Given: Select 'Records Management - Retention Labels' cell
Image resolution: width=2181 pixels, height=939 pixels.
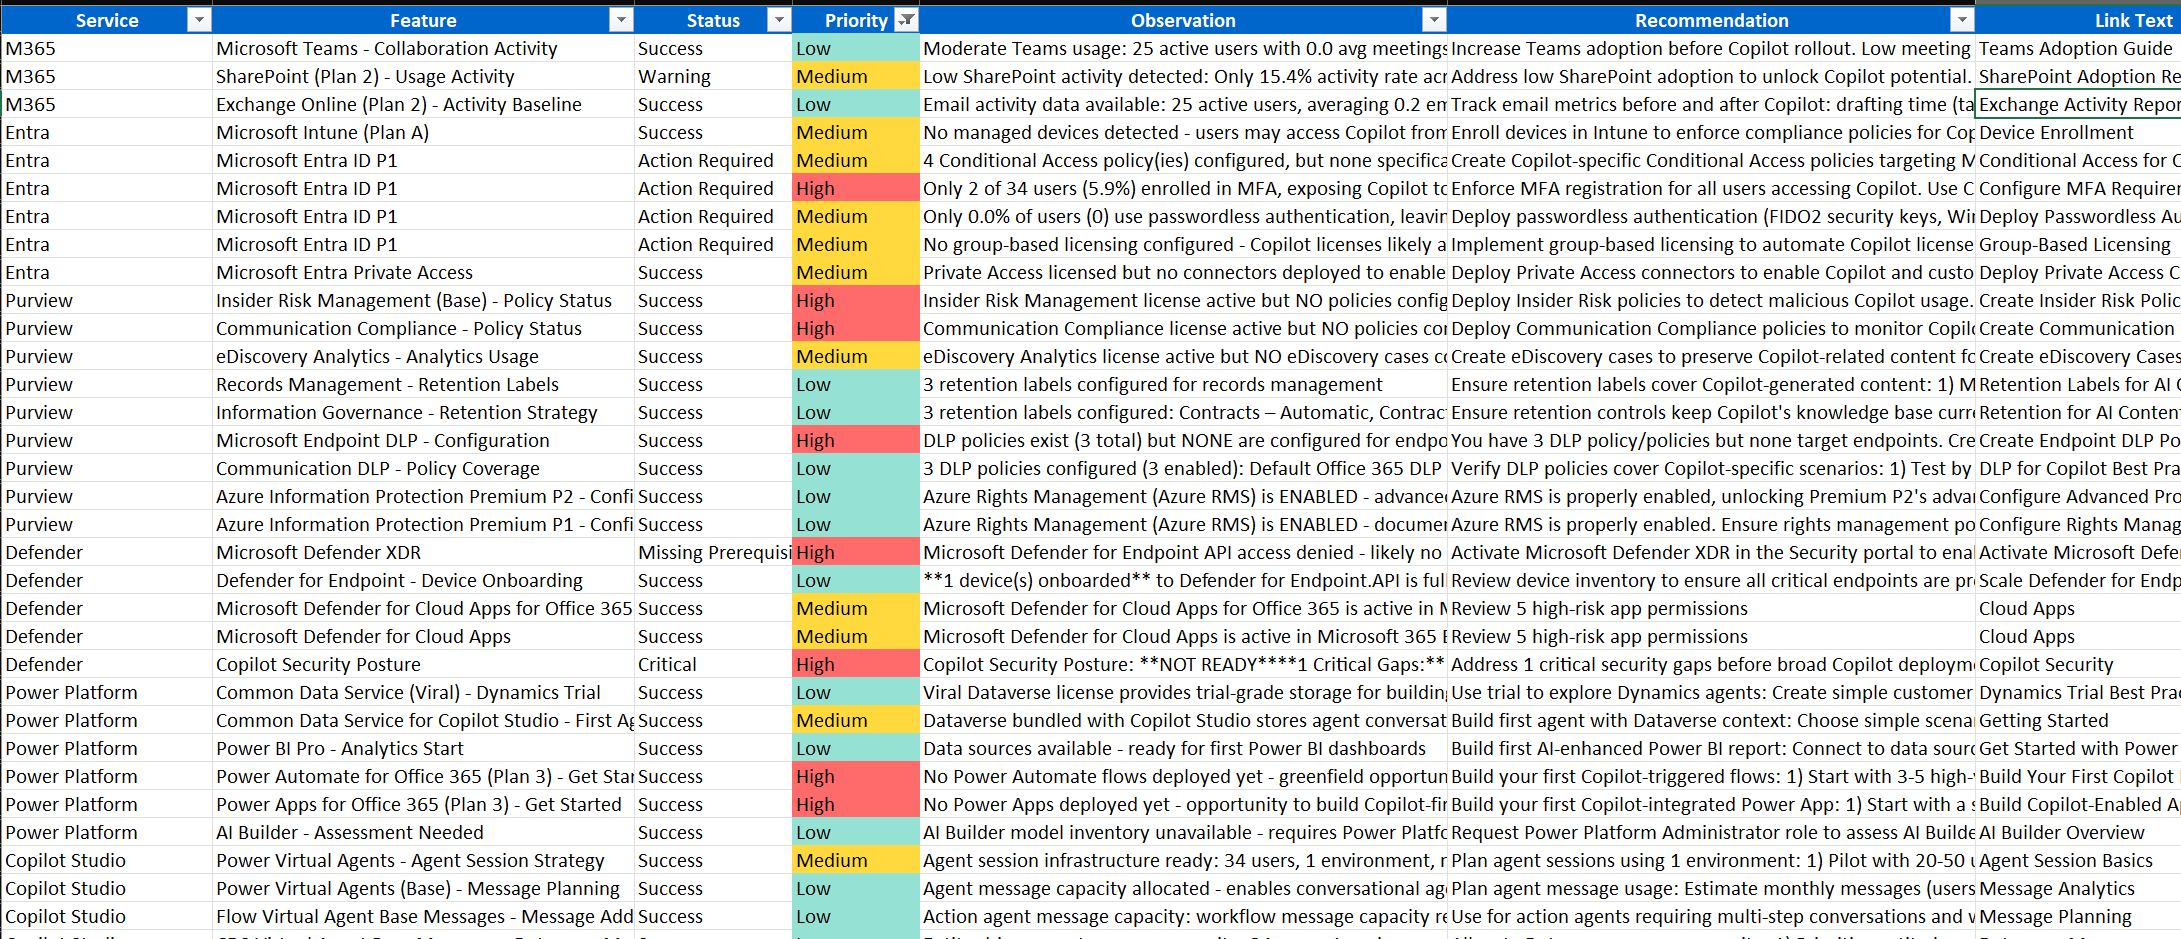Looking at the screenshot, I should click(x=423, y=384).
